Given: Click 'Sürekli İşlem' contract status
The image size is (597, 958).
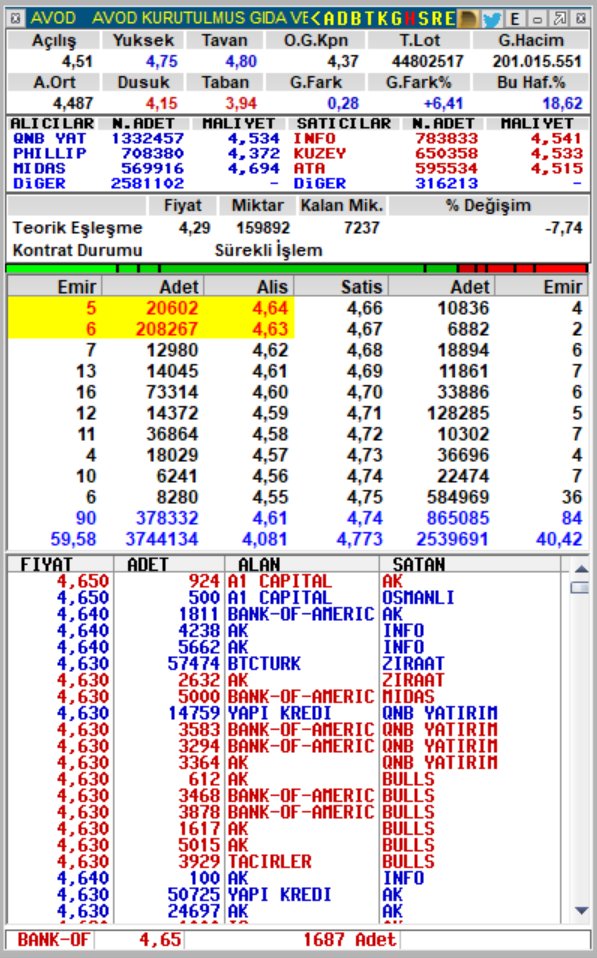Looking at the screenshot, I should point(268,250).
